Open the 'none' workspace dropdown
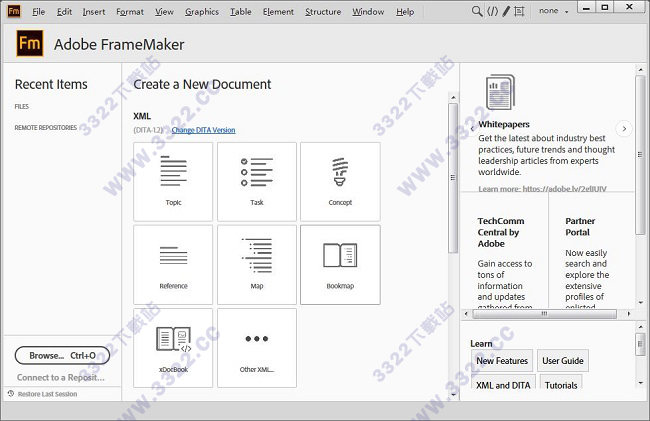 (x=554, y=11)
